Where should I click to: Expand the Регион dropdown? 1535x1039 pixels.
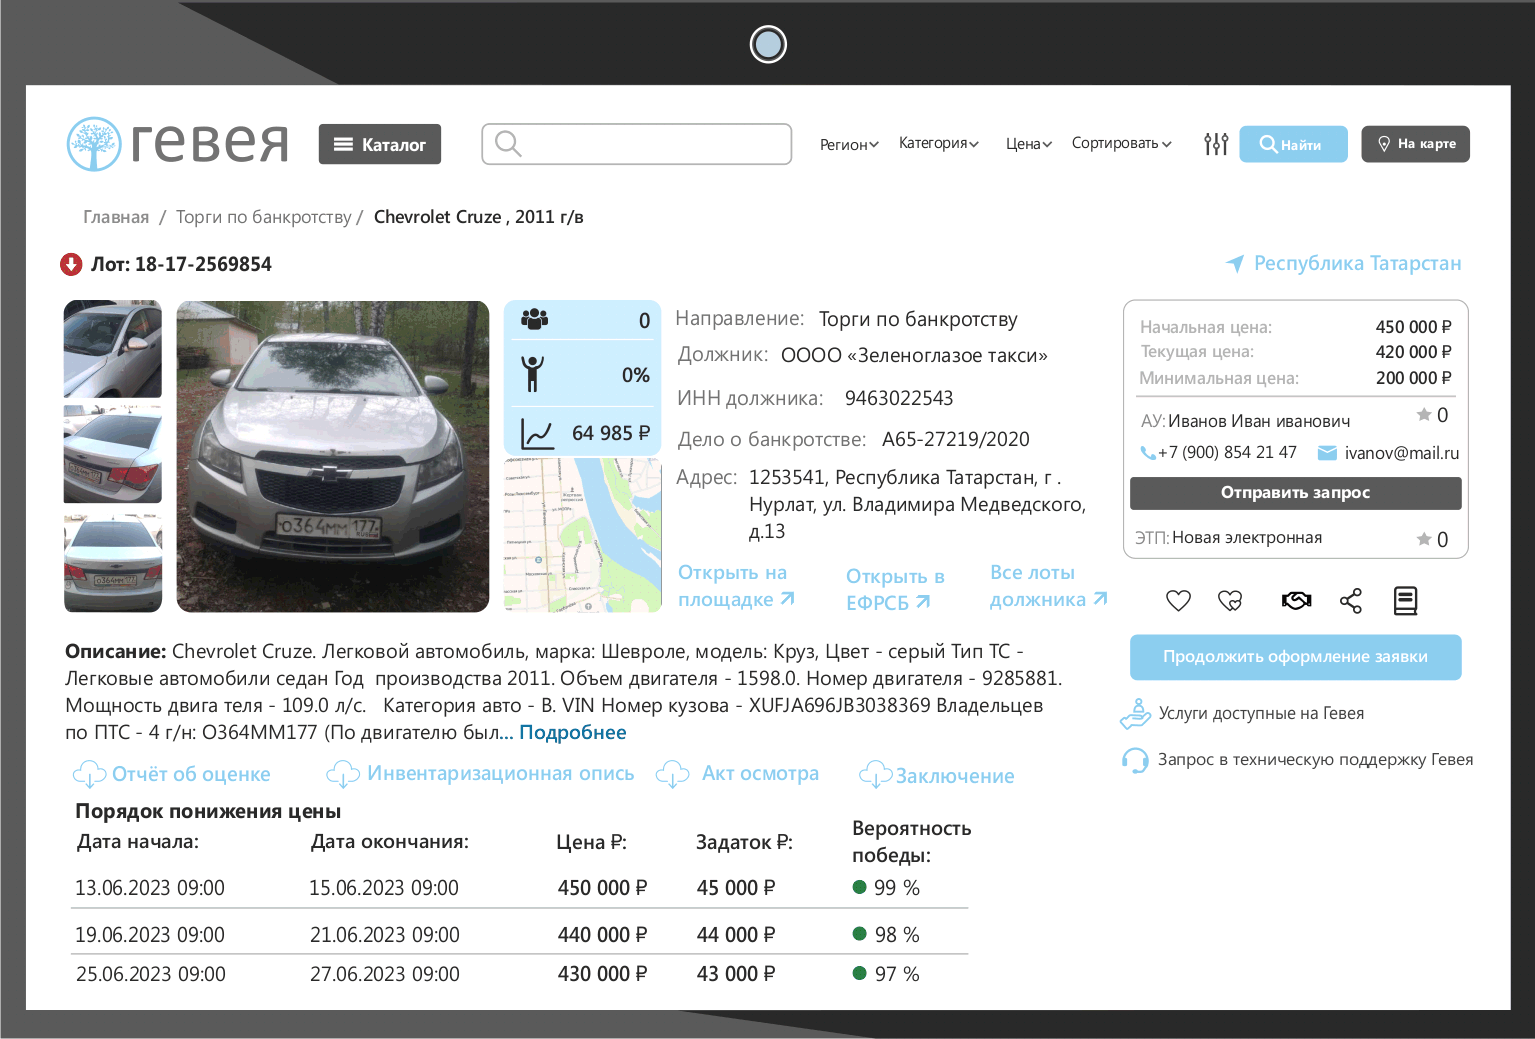tap(849, 144)
